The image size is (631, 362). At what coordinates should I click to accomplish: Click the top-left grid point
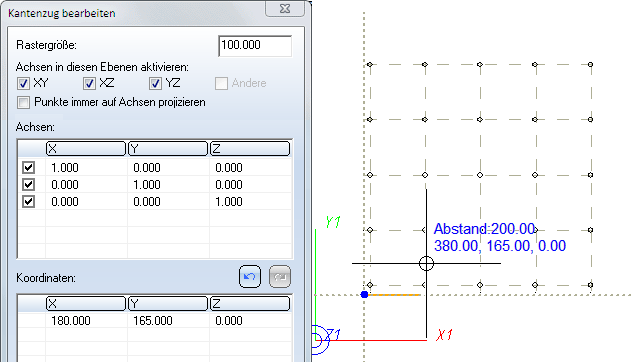pos(370,64)
